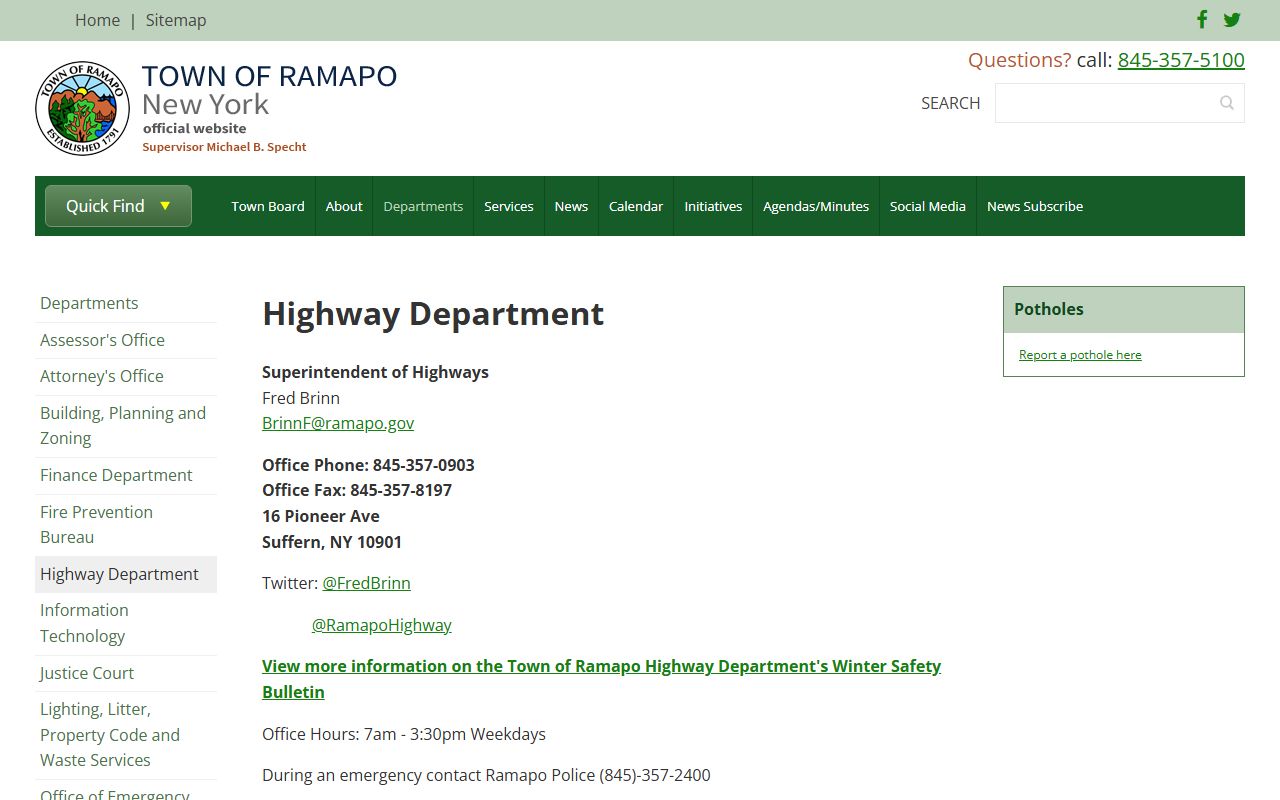The image size is (1280, 800).
Task: Click Superintendent of Highways label
Action: pos(375,372)
